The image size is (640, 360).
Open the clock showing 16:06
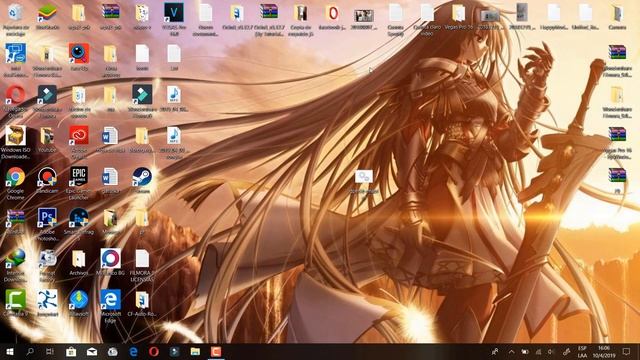pyautogui.click(x=604, y=351)
